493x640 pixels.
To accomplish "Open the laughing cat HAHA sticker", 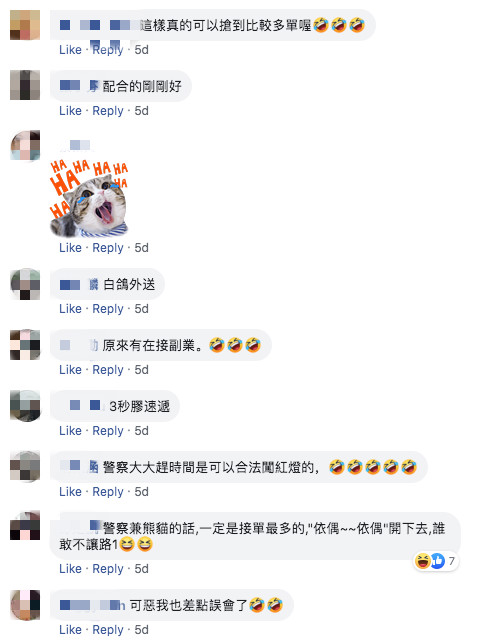I will pos(89,198).
